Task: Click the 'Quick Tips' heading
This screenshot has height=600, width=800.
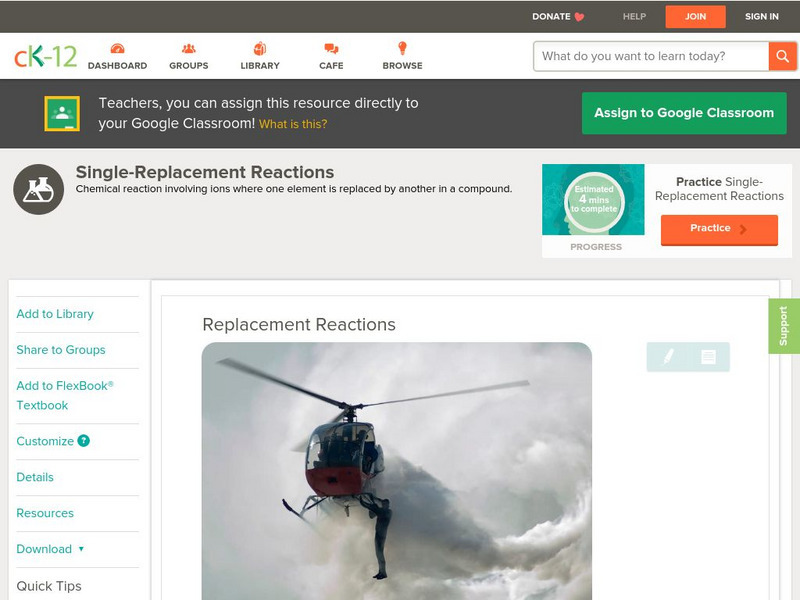Action: pos(49,586)
